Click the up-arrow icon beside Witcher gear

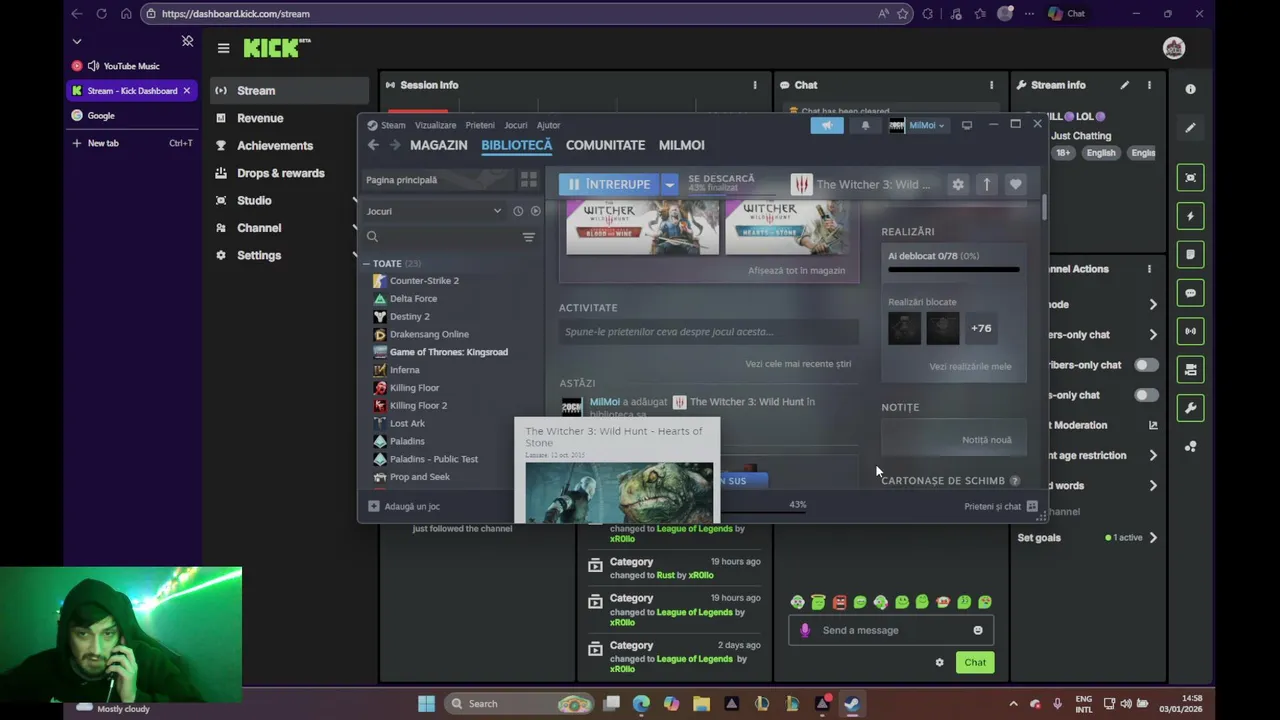coord(987,184)
